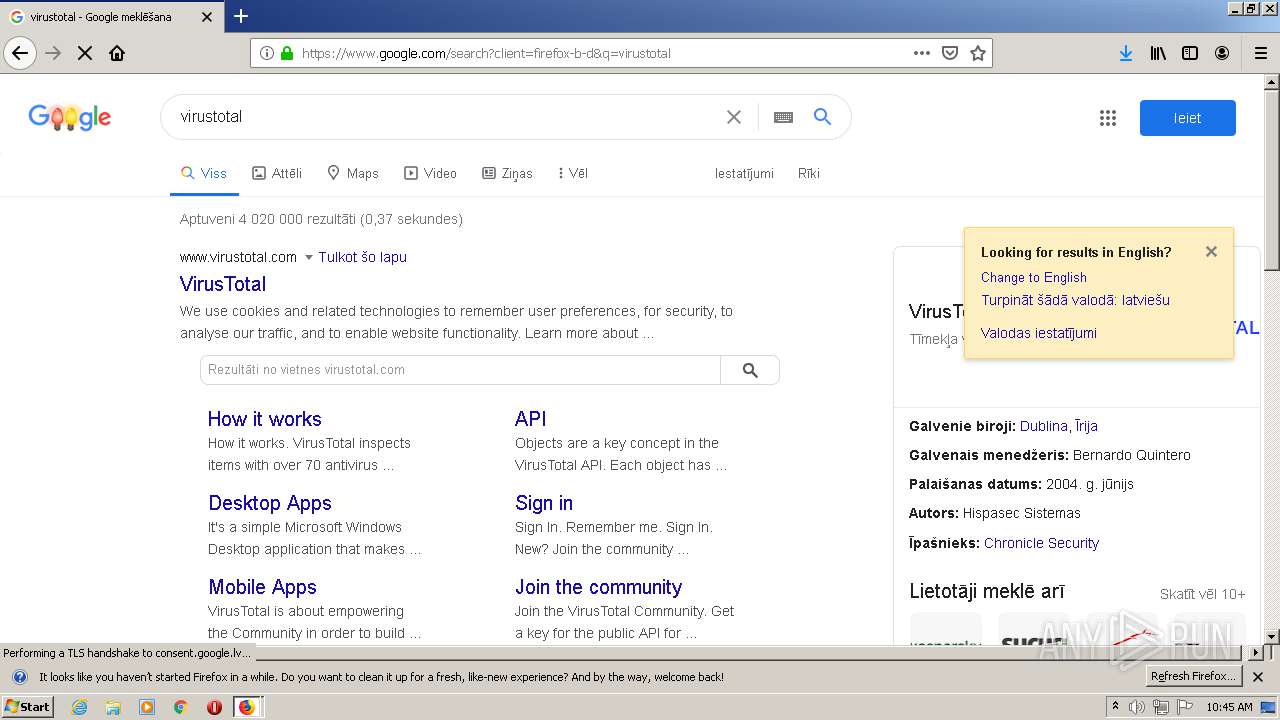Open the Chronicle Security link
1280x720 pixels.
[x=1041, y=543]
